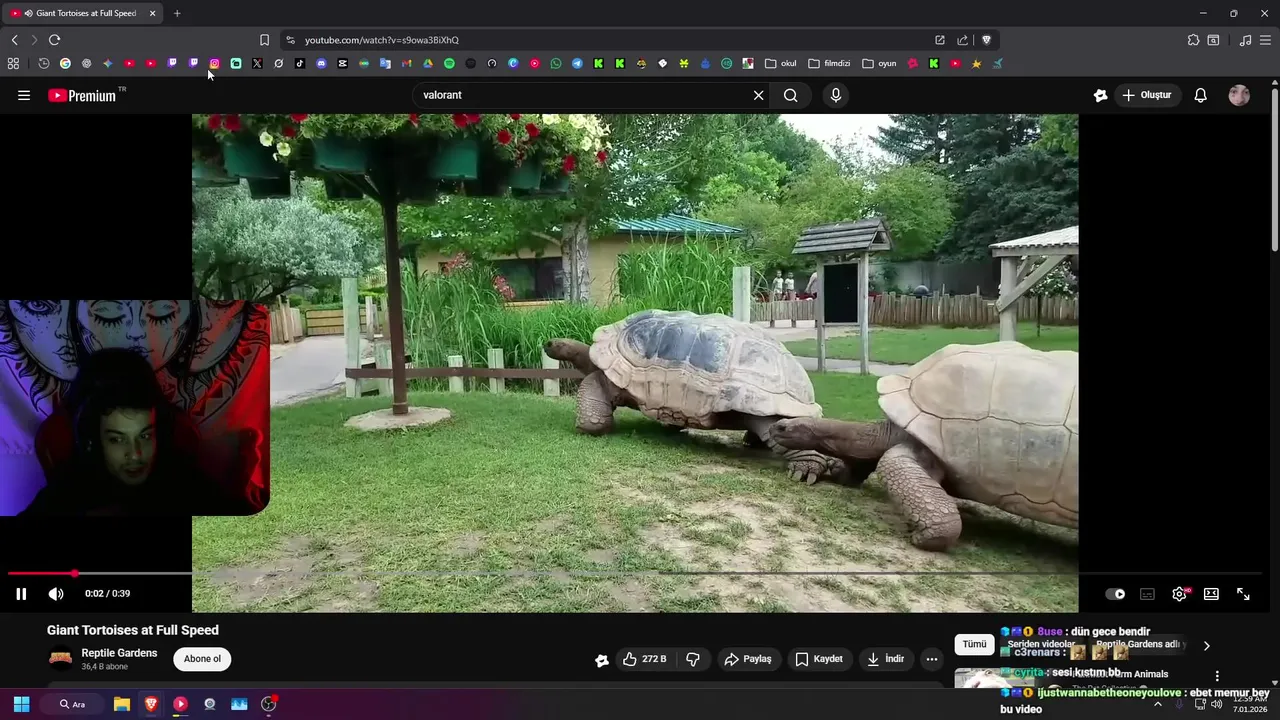Open the browser main menu
The image size is (1280, 720).
[1266, 40]
